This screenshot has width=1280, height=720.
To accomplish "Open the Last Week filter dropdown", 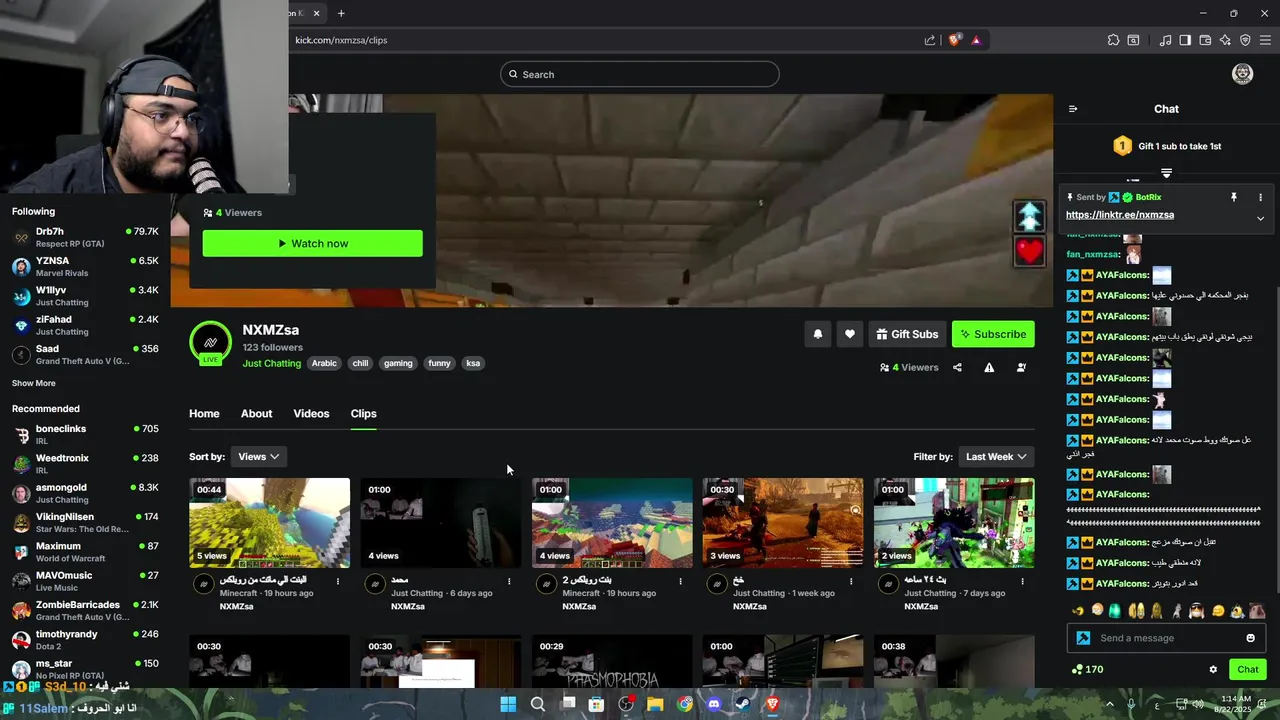I will point(996,456).
